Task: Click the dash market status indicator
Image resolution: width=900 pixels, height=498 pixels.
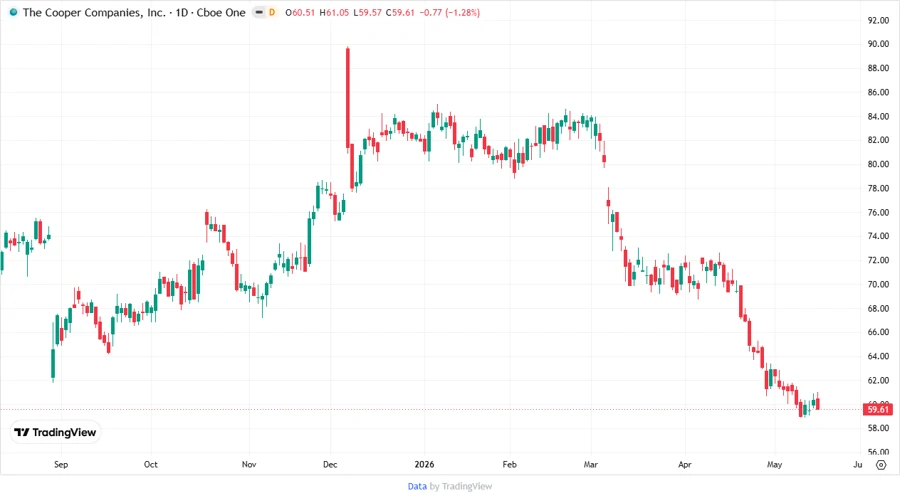Action: coord(259,12)
